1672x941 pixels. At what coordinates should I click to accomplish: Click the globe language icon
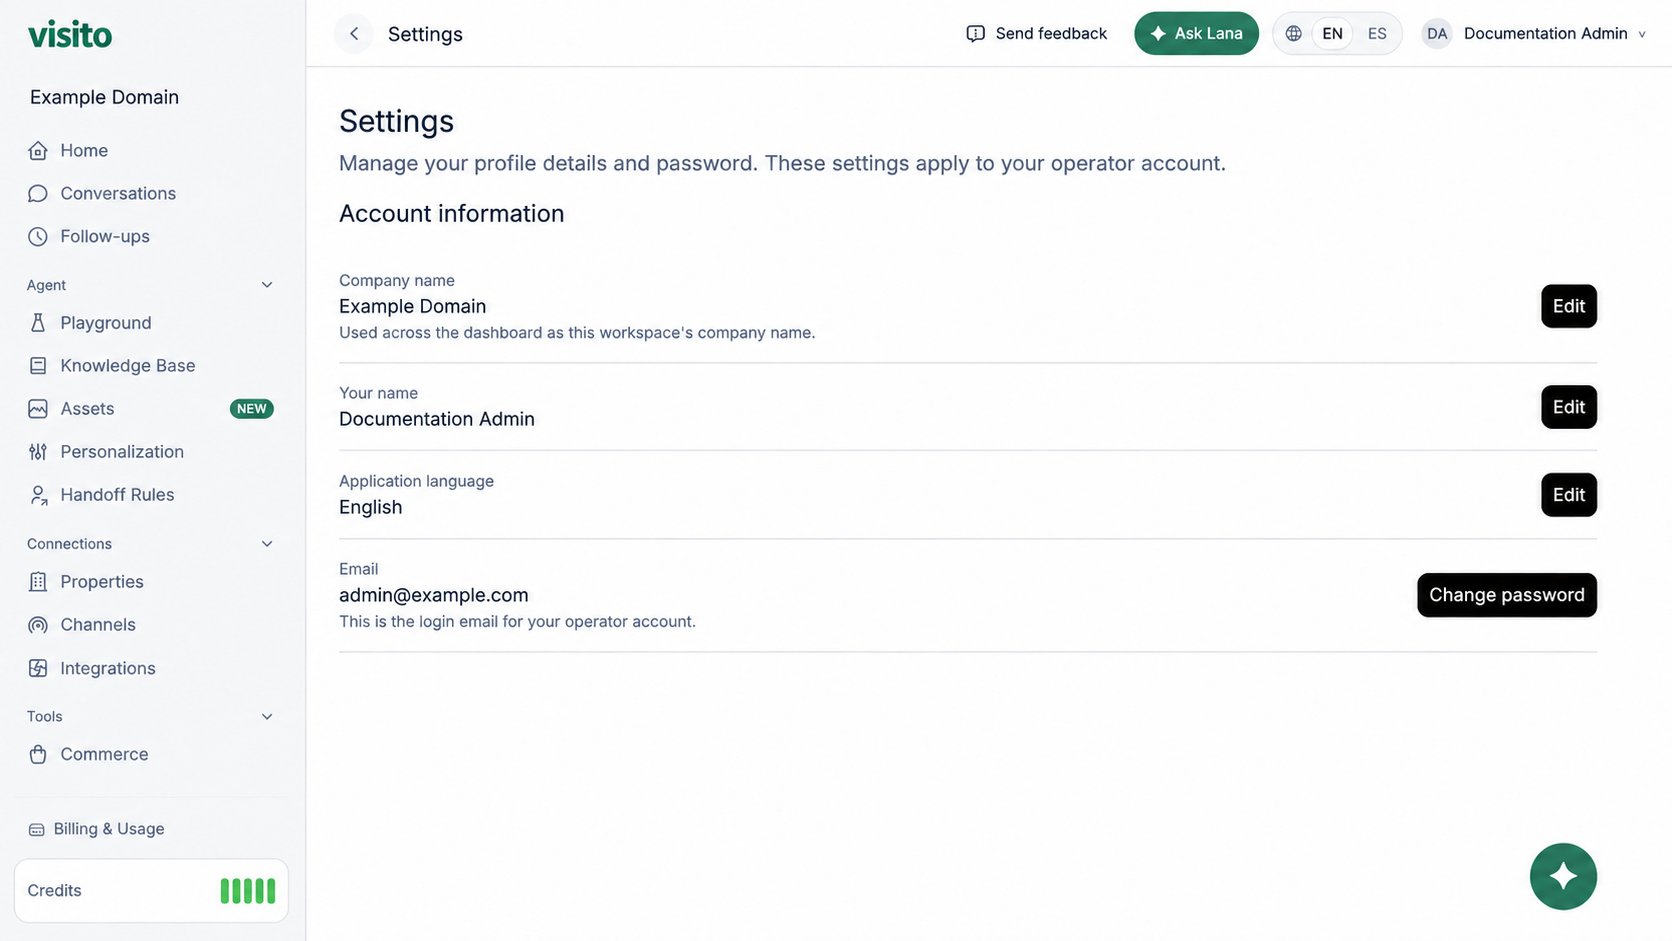click(x=1293, y=34)
